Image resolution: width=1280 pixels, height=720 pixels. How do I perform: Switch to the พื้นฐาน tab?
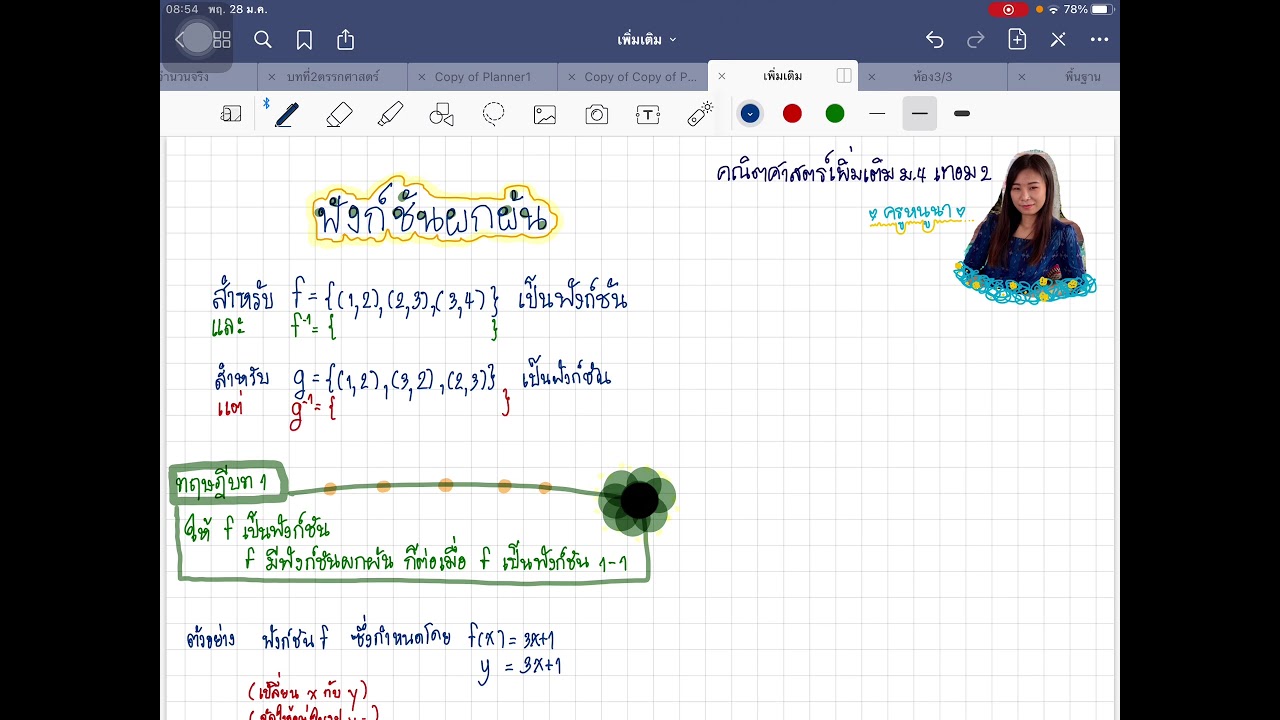pos(1084,77)
